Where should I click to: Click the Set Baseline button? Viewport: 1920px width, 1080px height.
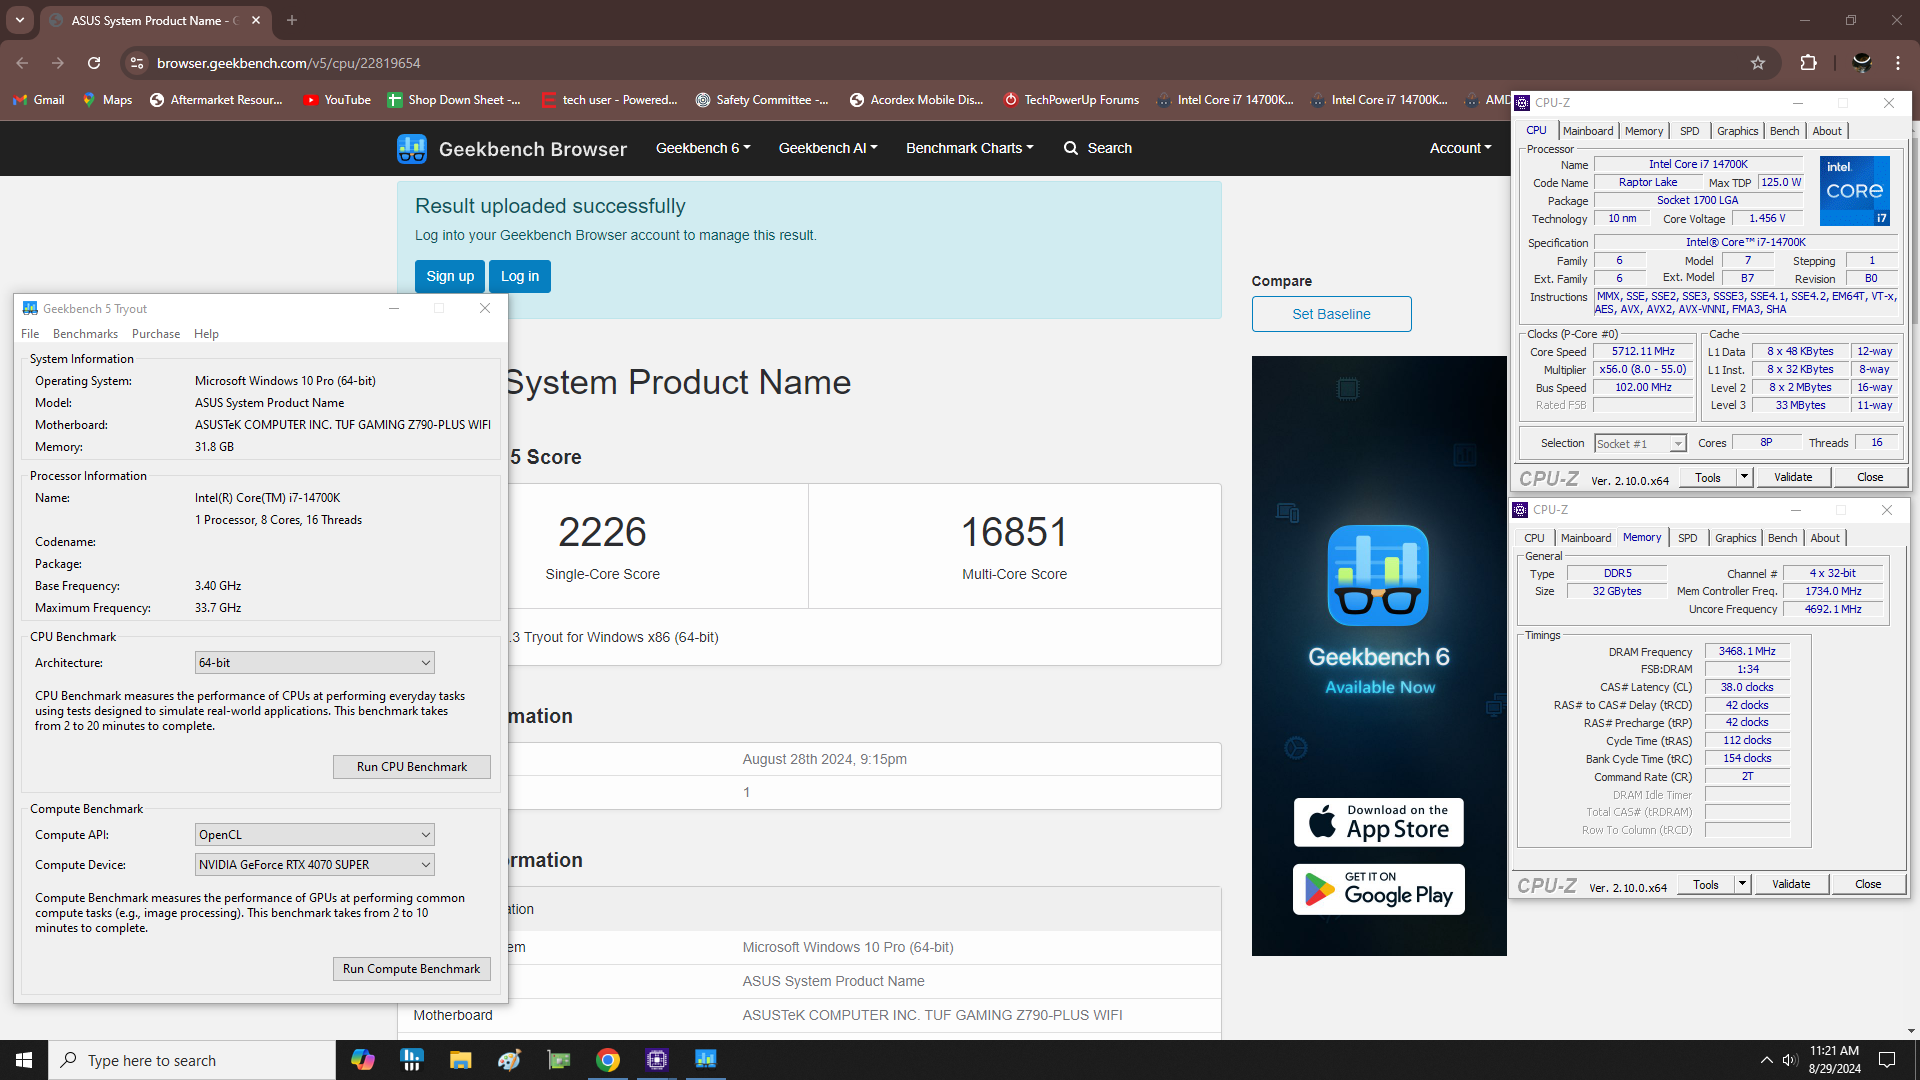click(x=1331, y=314)
